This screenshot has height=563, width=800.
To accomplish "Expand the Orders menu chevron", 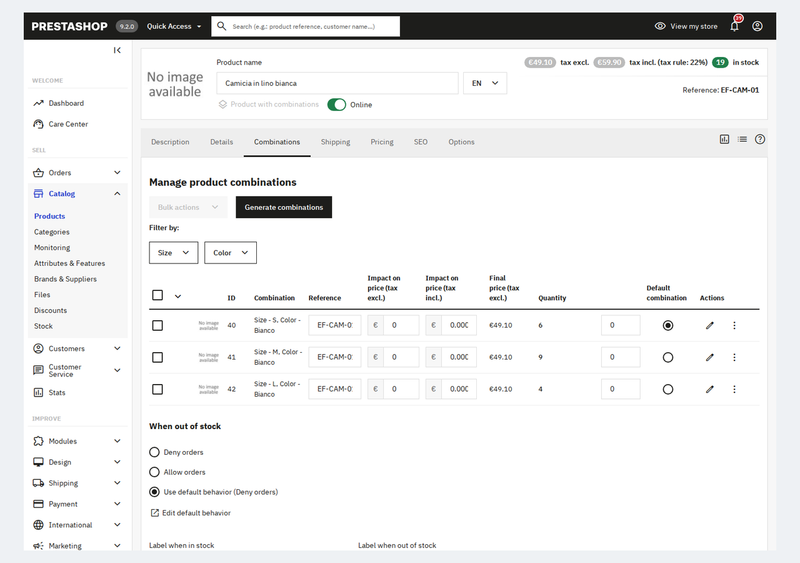I will point(117,173).
